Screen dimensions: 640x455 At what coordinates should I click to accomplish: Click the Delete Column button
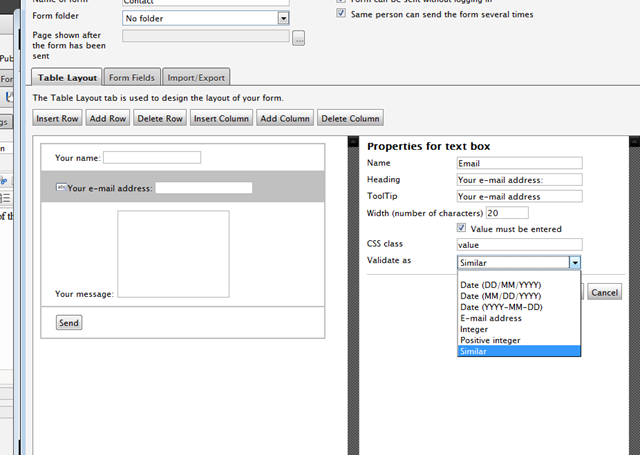click(349, 119)
